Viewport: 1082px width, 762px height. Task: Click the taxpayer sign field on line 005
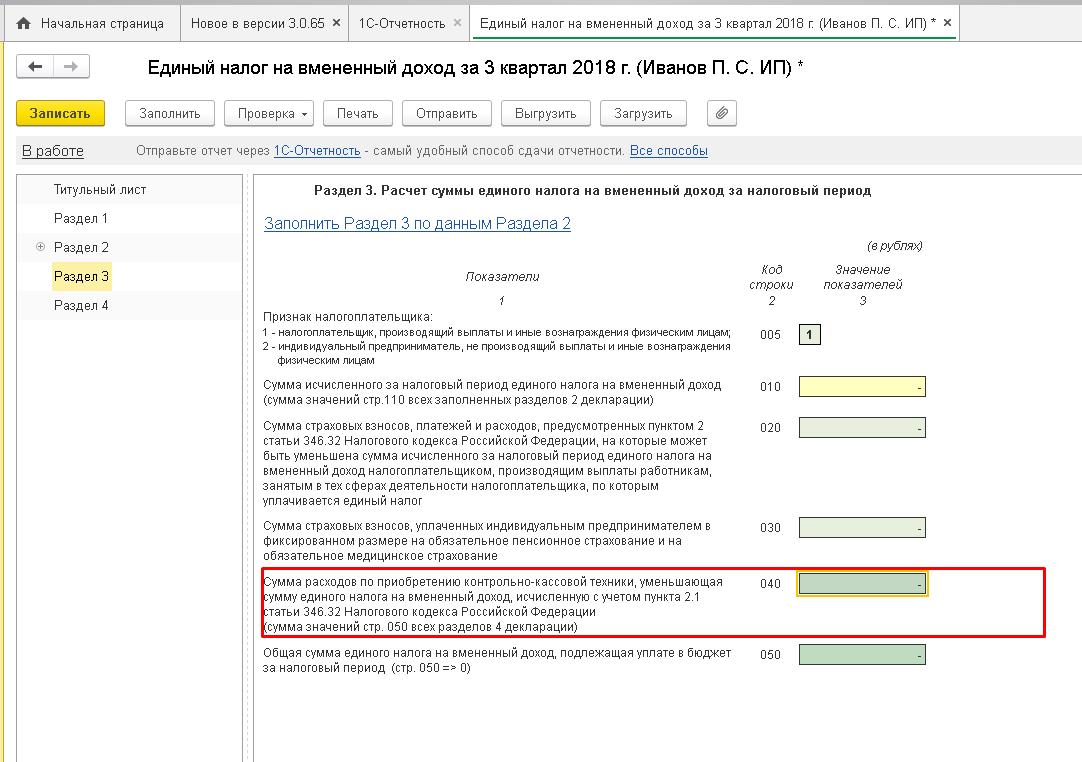[x=809, y=335]
